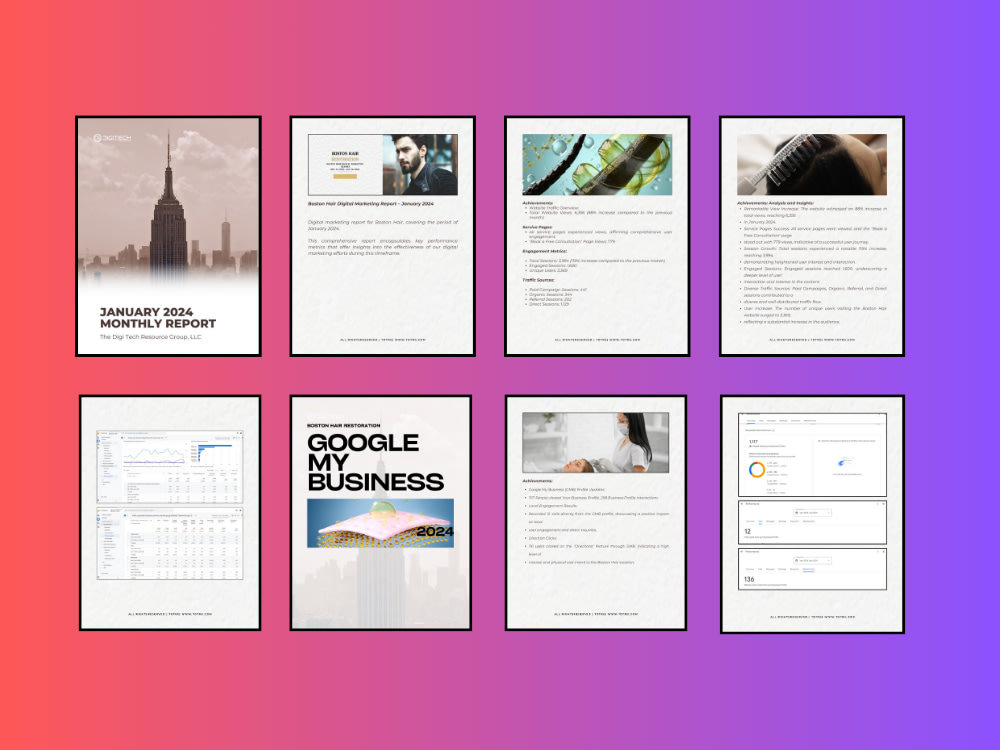Image resolution: width=1000 pixels, height=750 pixels.
Task: Select the lower analytics table screenshot
Action: click(x=170, y=543)
